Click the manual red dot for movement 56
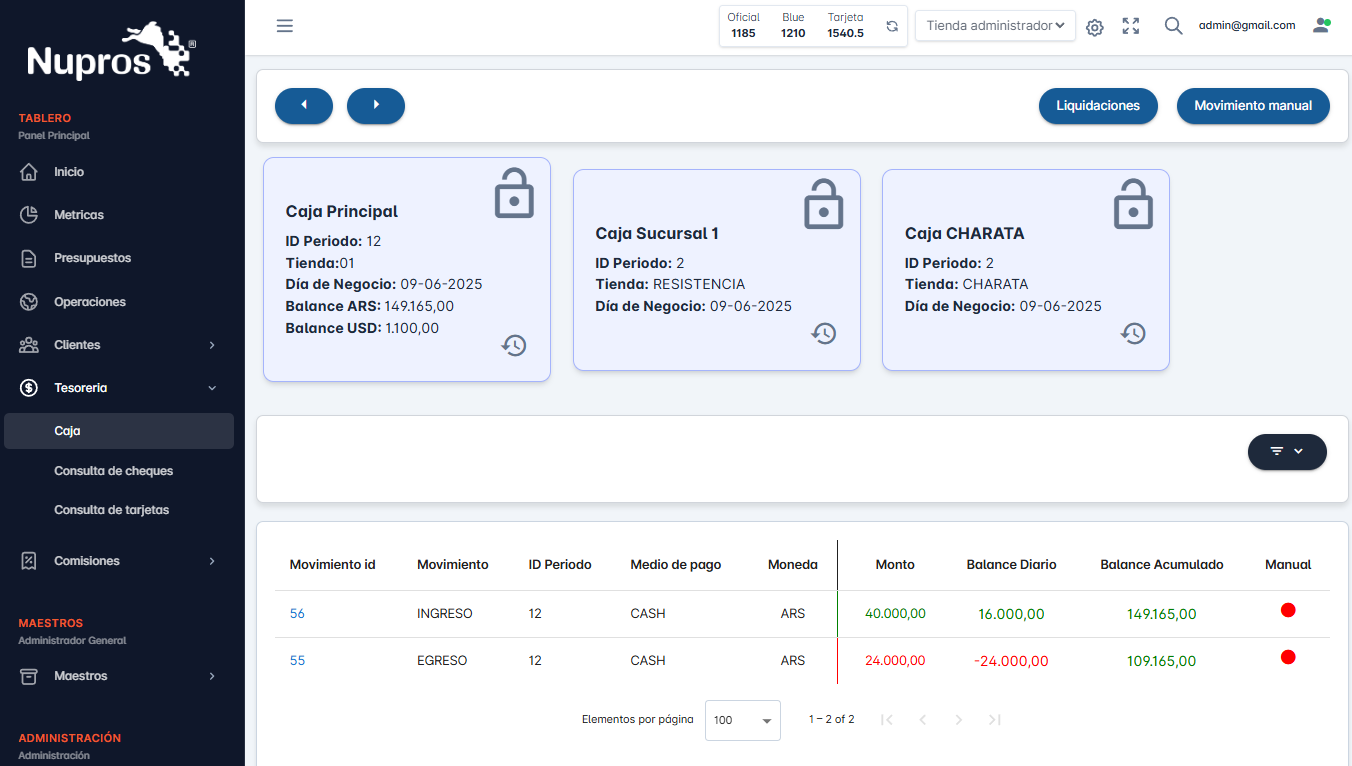The image size is (1352, 766). [x=1288, y=610]
